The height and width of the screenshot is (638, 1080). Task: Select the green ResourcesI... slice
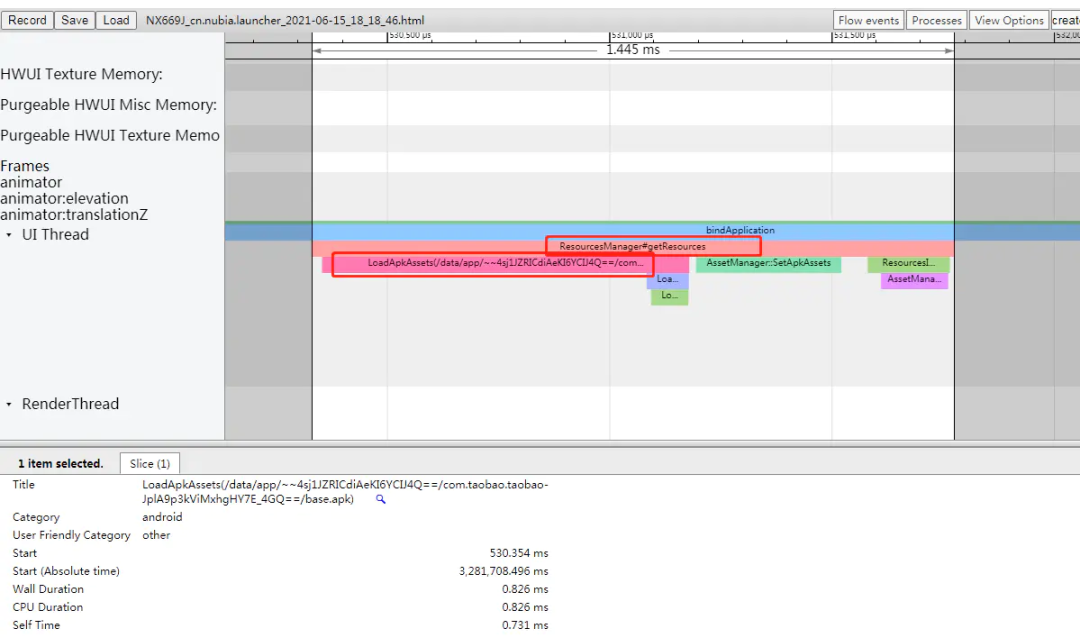point(908,263)
